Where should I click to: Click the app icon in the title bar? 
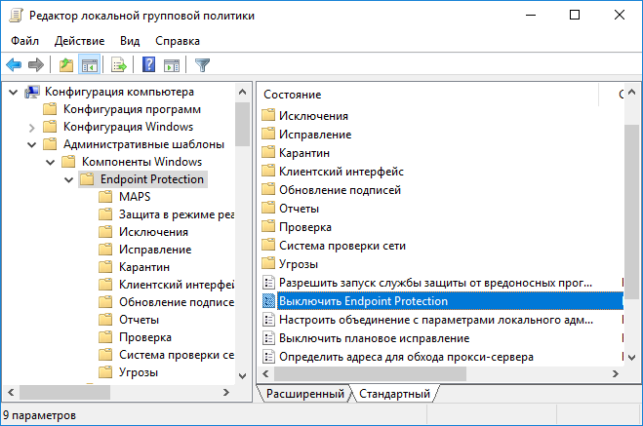pyautogui.click(x=16, y=16)
